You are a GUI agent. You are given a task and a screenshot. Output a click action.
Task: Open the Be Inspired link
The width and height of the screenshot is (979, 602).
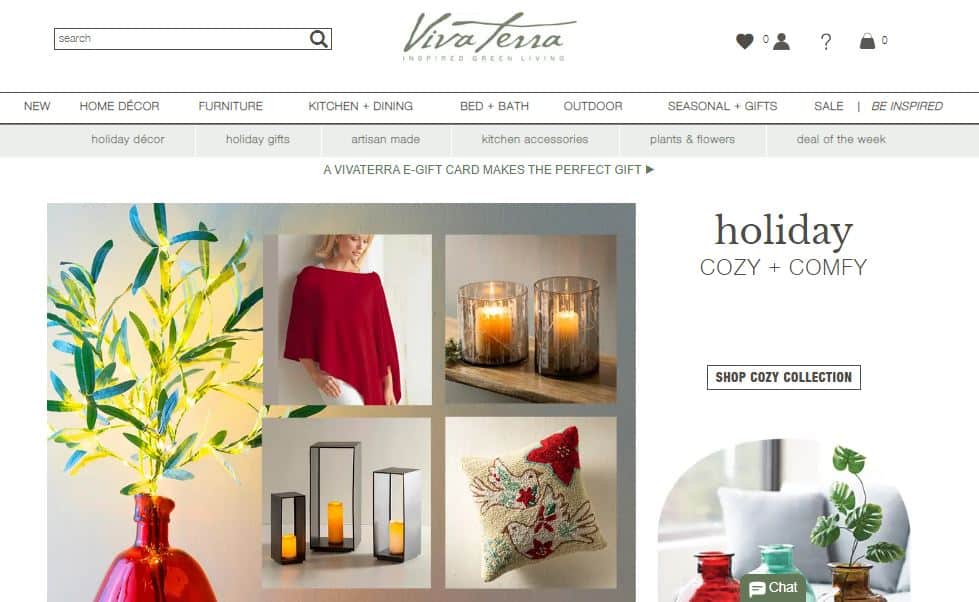point(907,106)
